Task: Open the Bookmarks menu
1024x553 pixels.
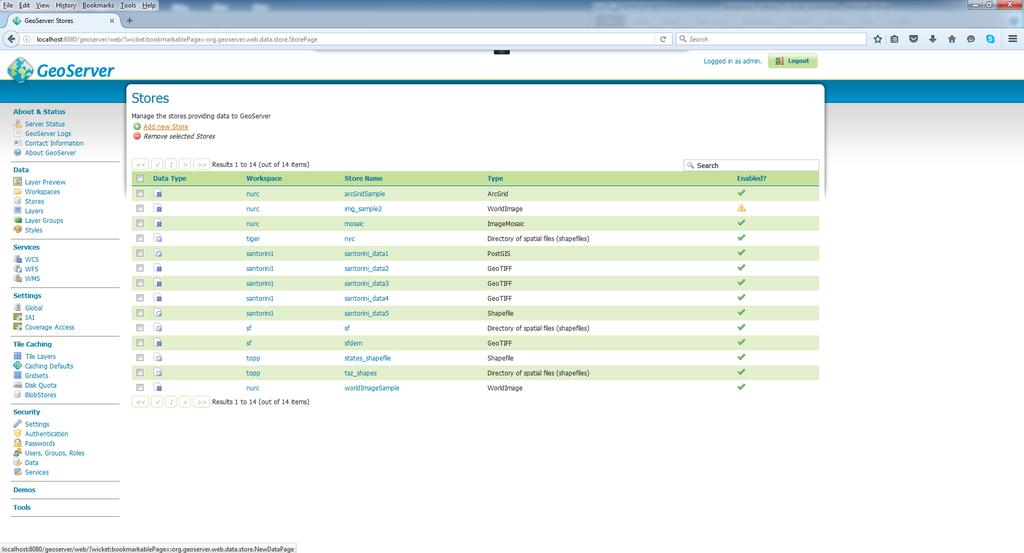Action: [98, 5]
